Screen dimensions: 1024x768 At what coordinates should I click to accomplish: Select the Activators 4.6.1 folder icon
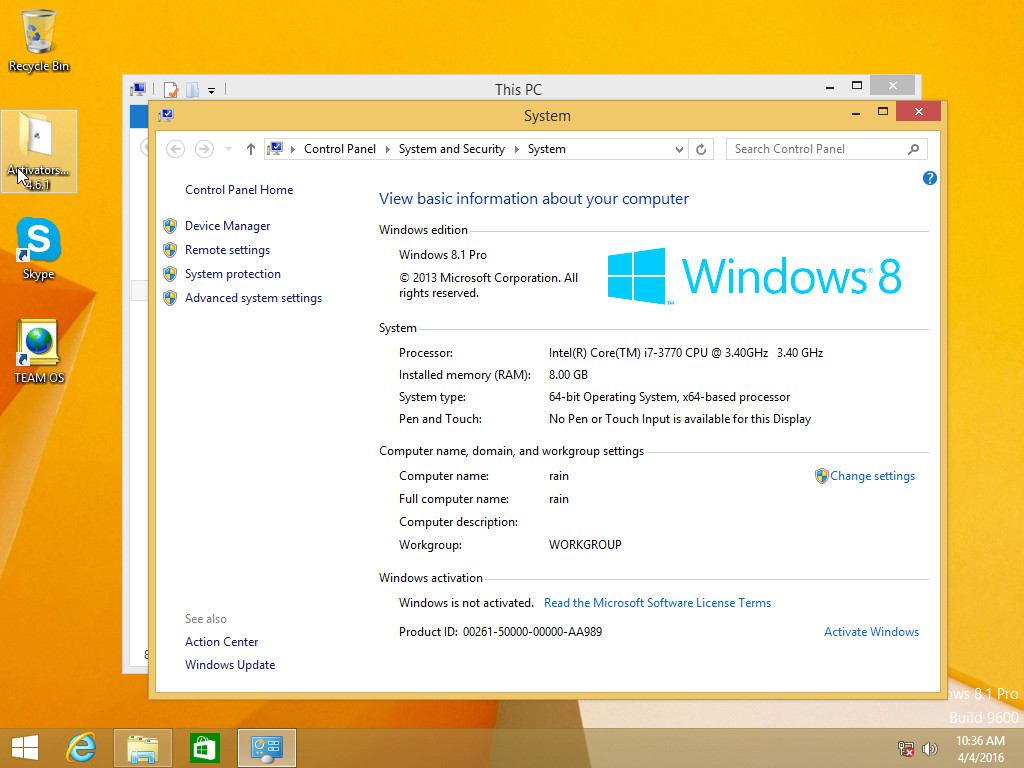pos(39,151)
